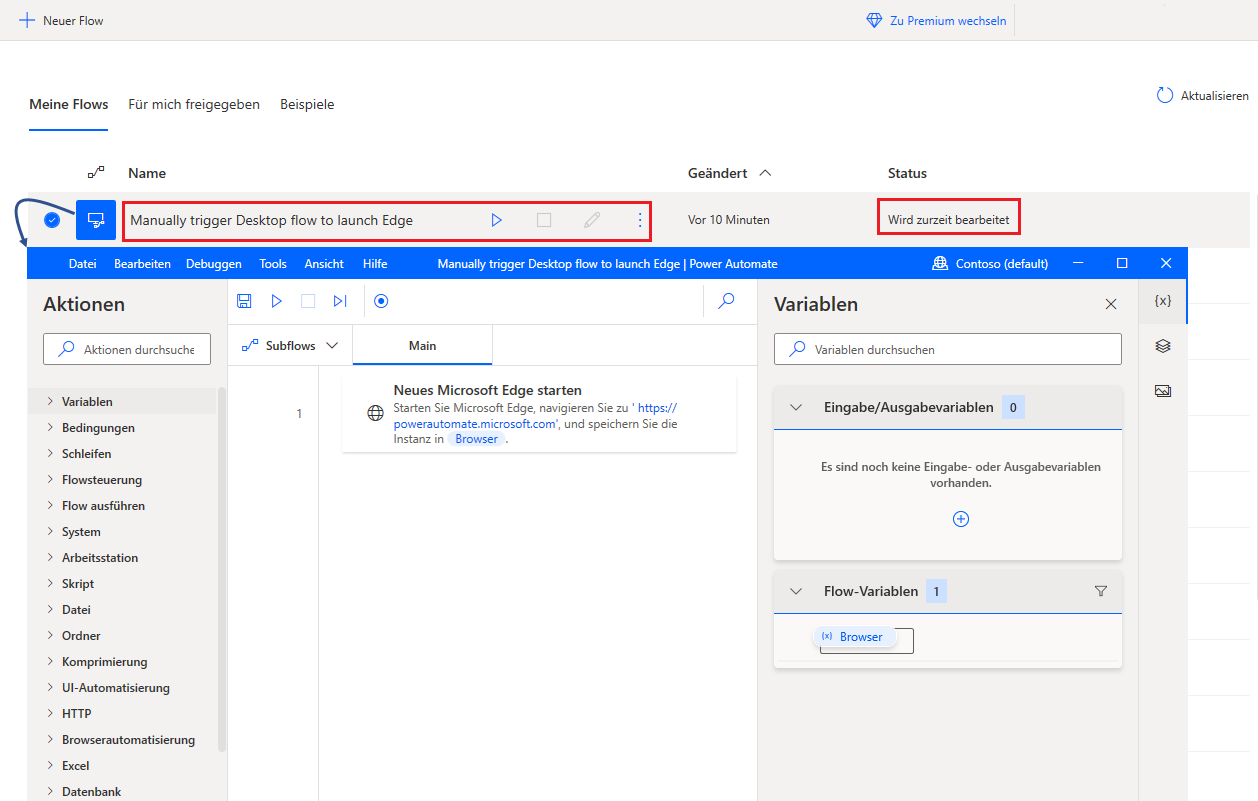Image resolution: width=1258 pixels, height=801 pixels.
Task: Expand HTTP action group
Action: click(122, 714)
